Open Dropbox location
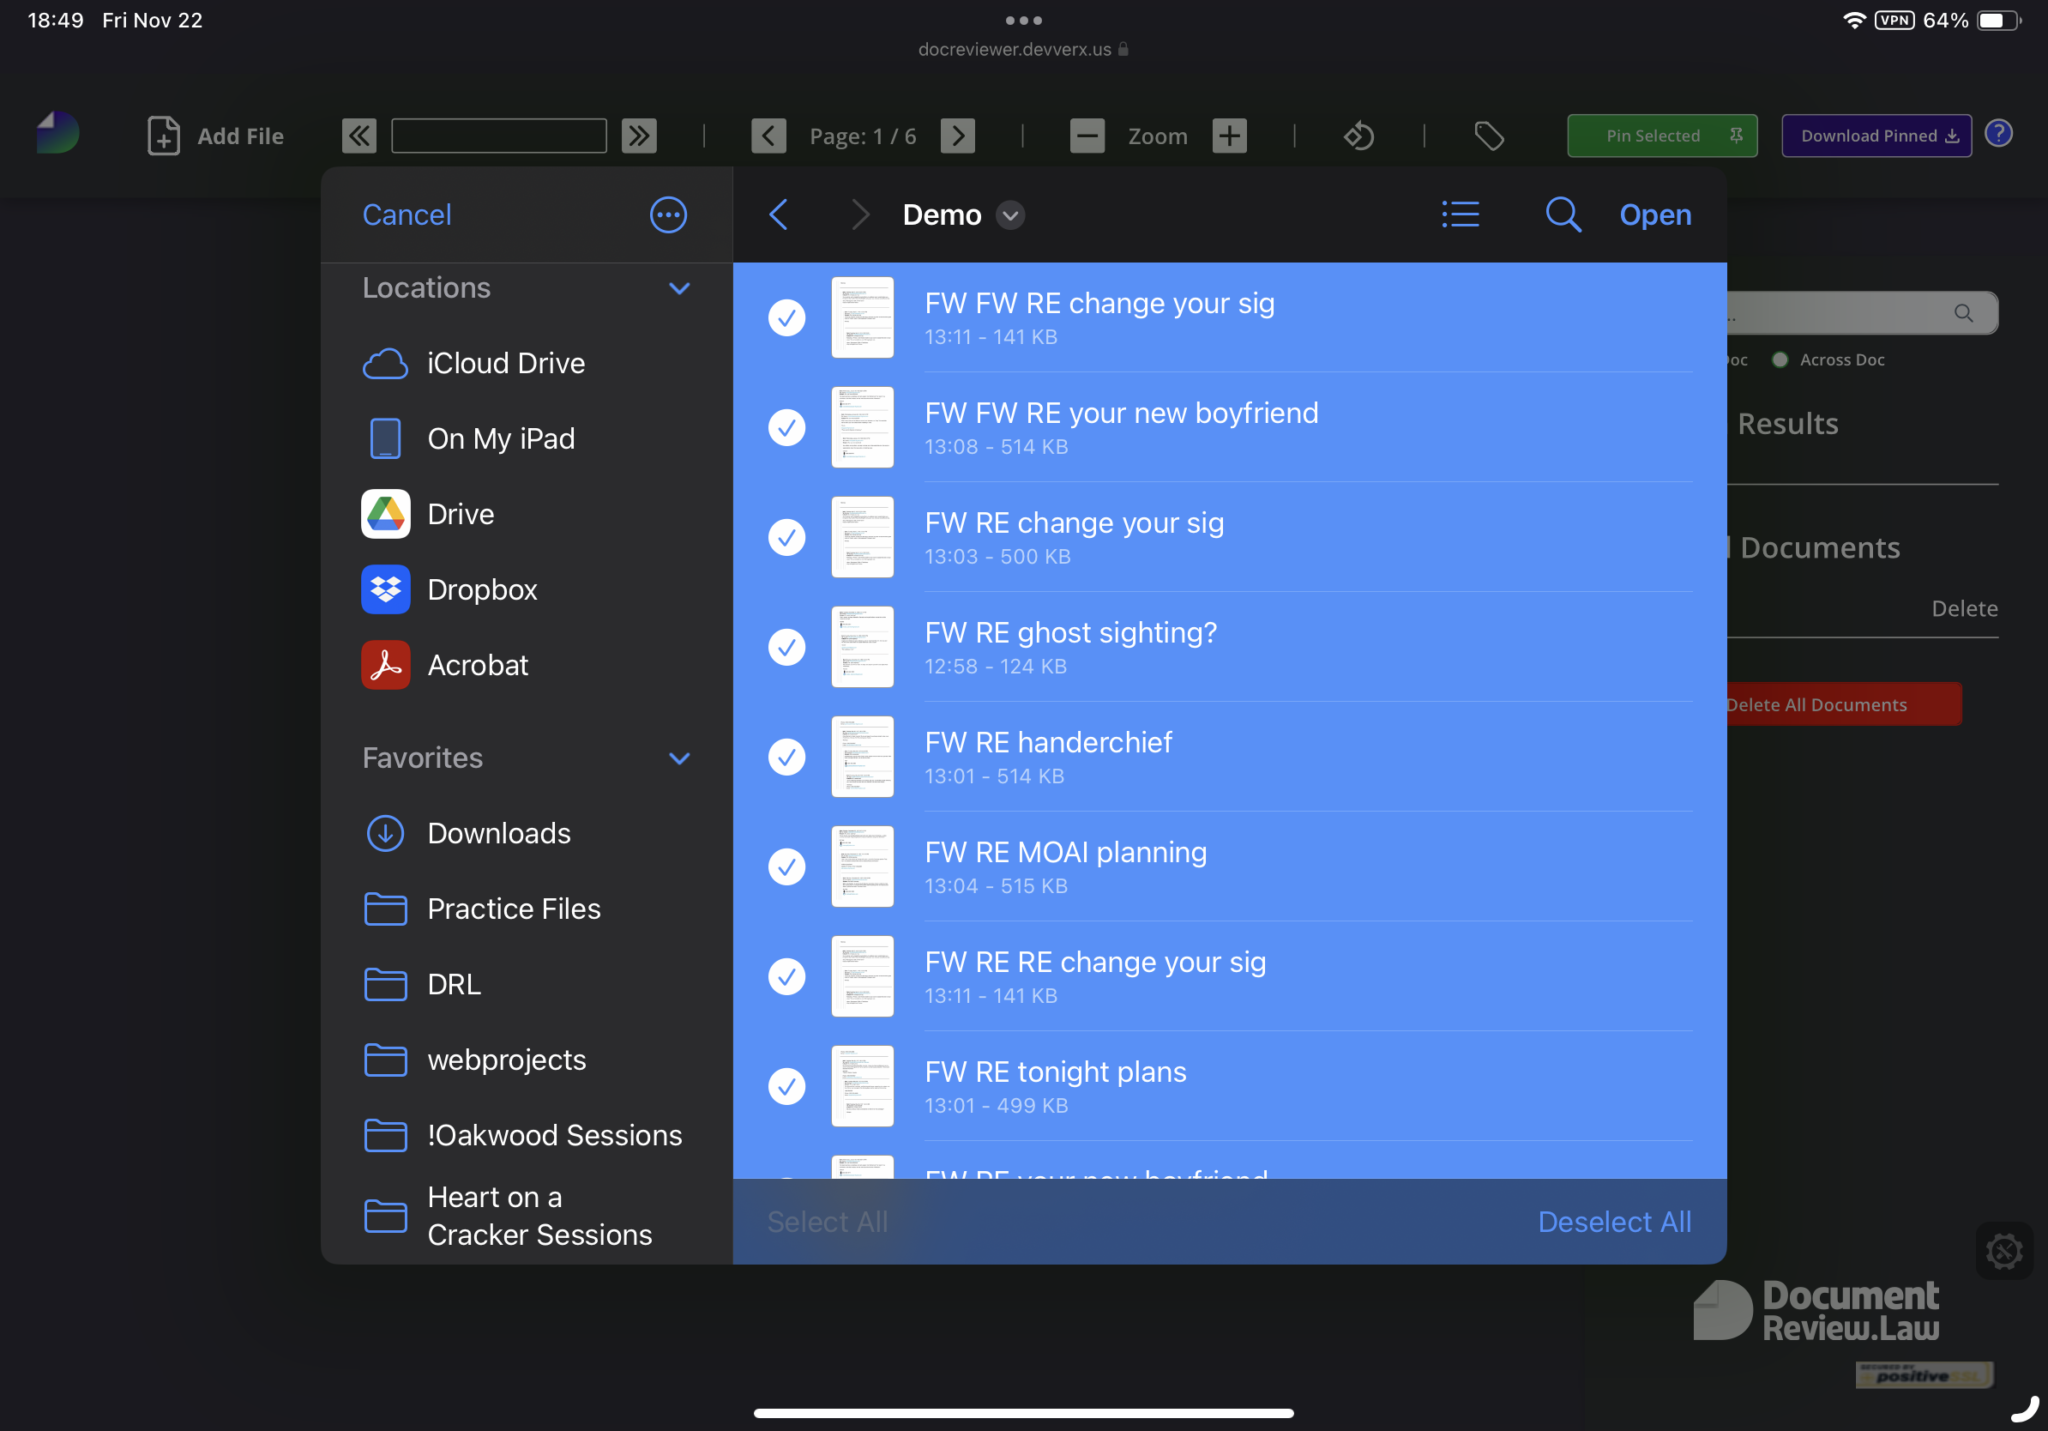This screenshot has width=2048, height=1431. pyautogui.click(x=482, y=590)
